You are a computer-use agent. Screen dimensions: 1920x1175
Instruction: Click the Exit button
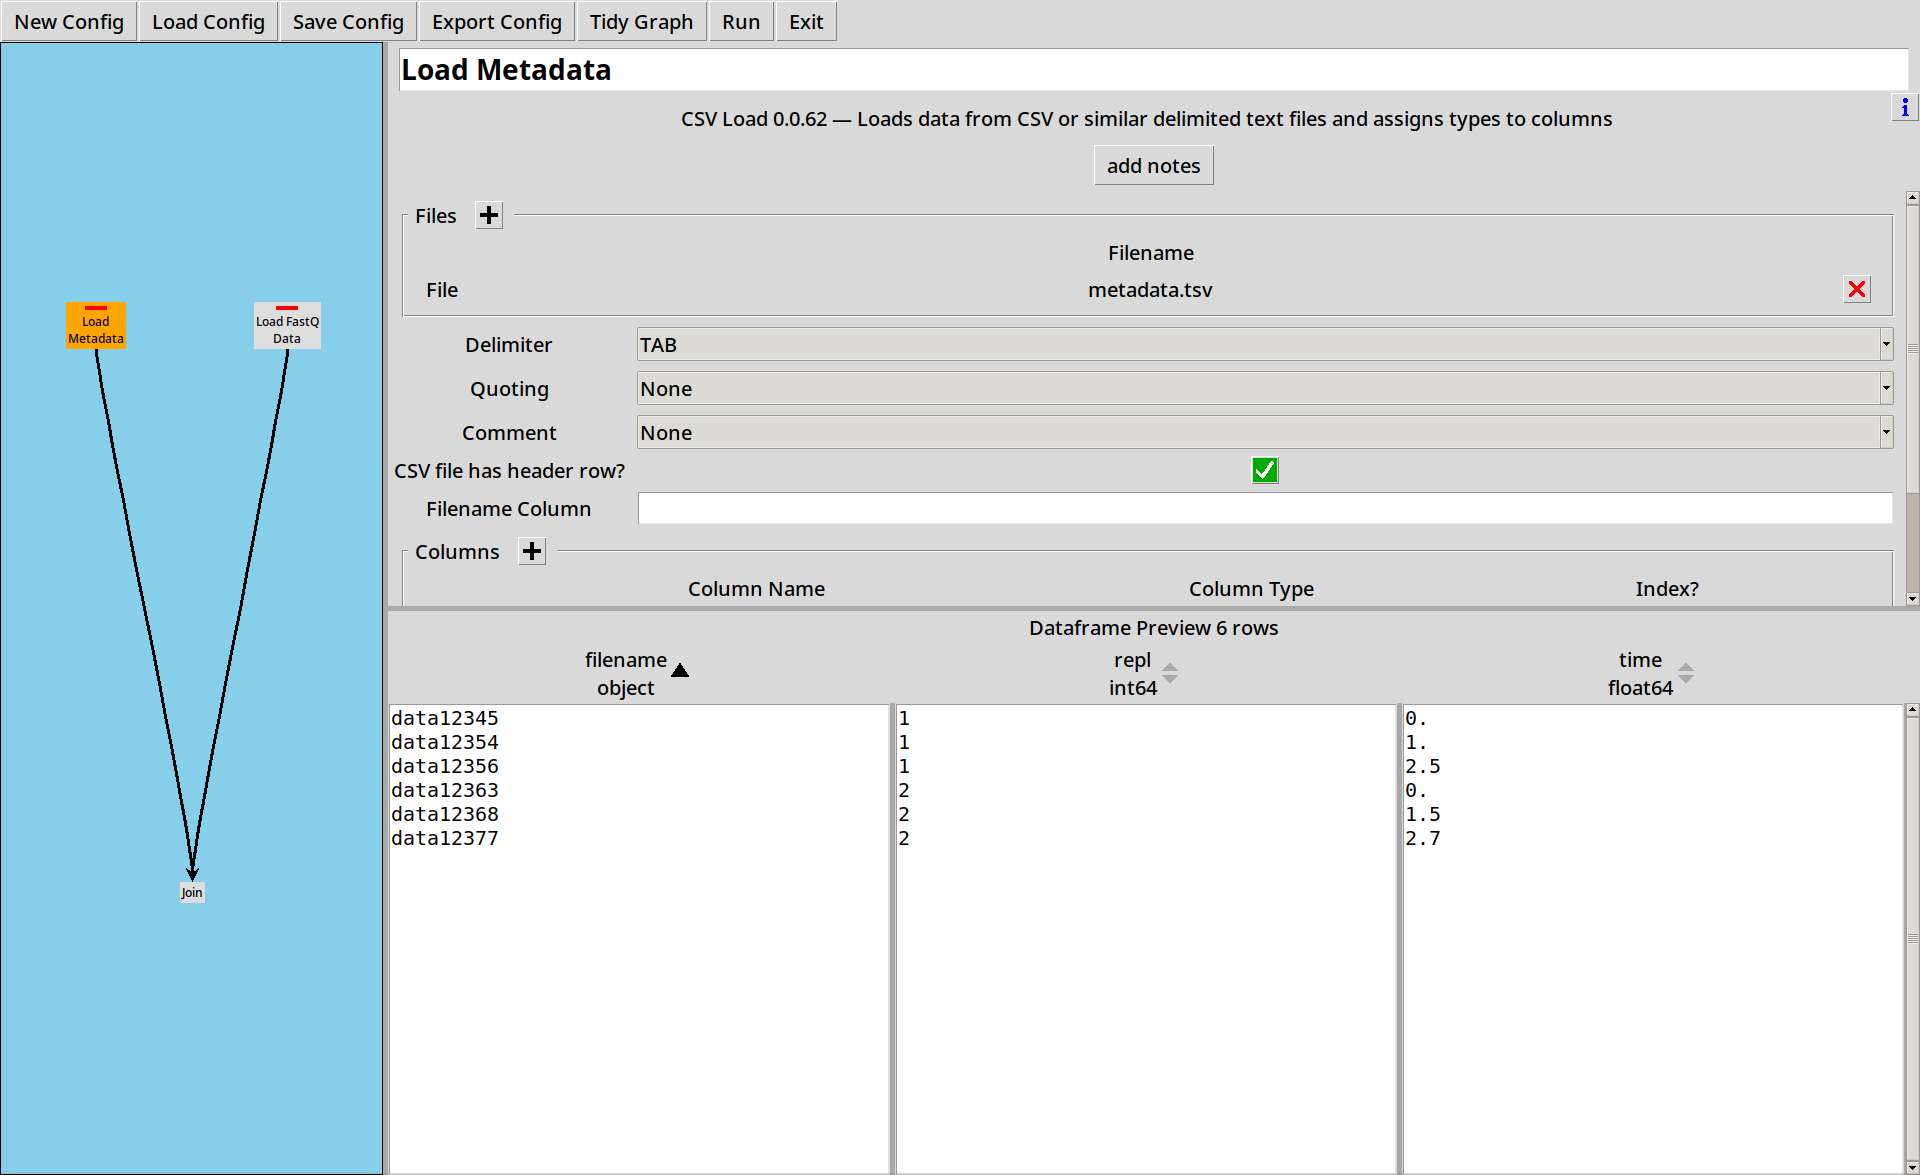tap(806, 22)
